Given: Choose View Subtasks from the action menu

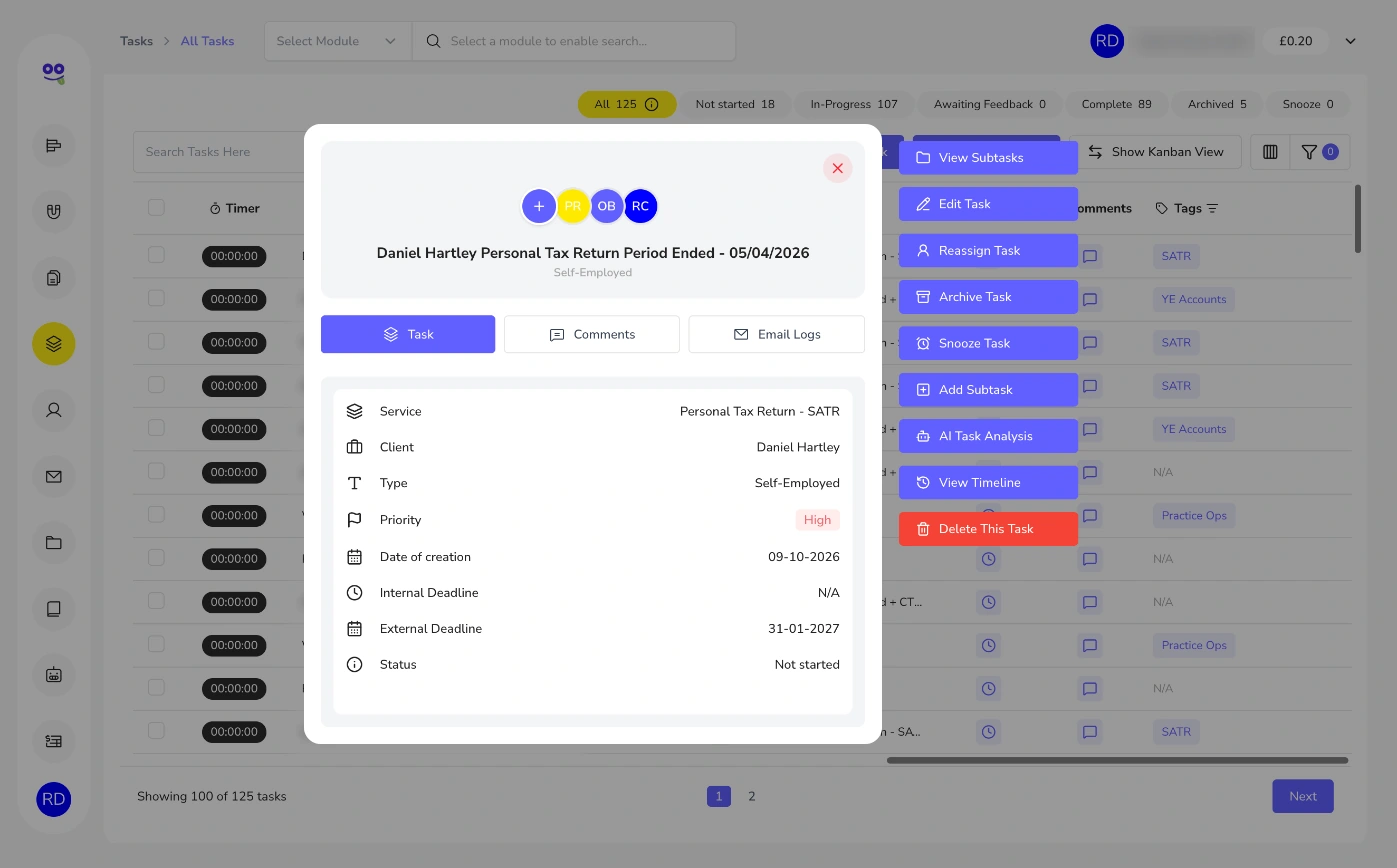Looking at the screenshot, I should pos(988,158).
